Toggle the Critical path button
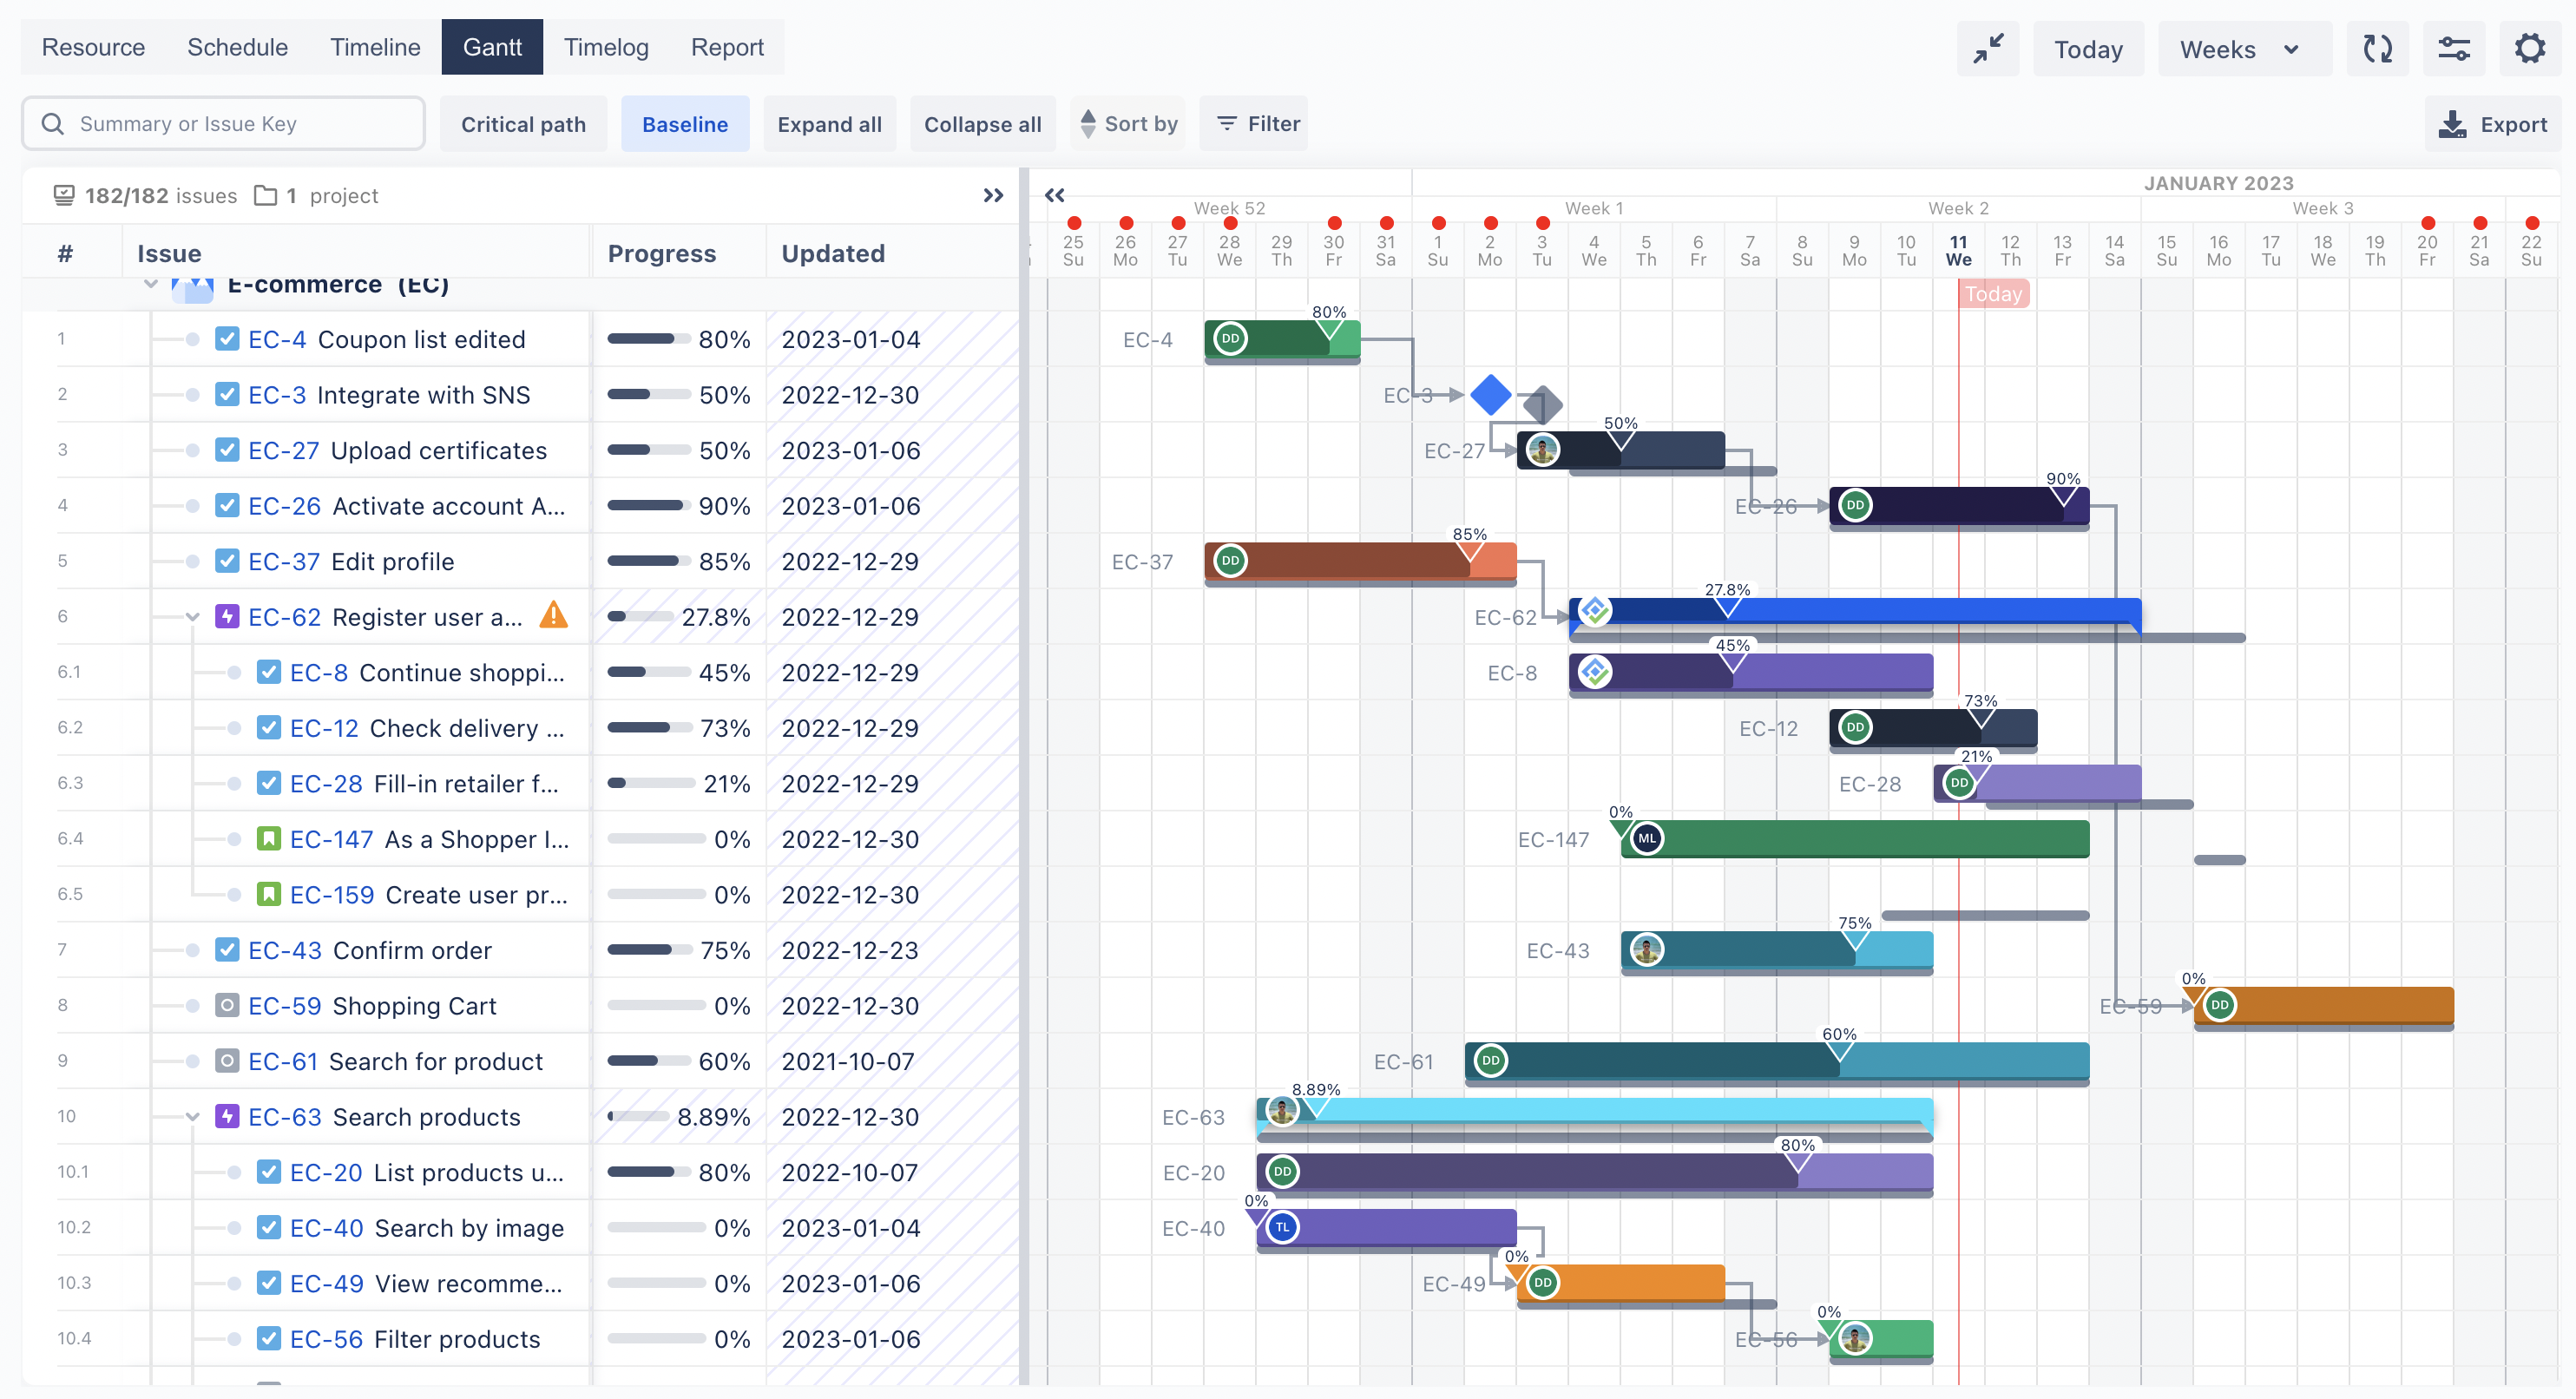Screen dimensions: 2576x1399 tap(523, 124)
